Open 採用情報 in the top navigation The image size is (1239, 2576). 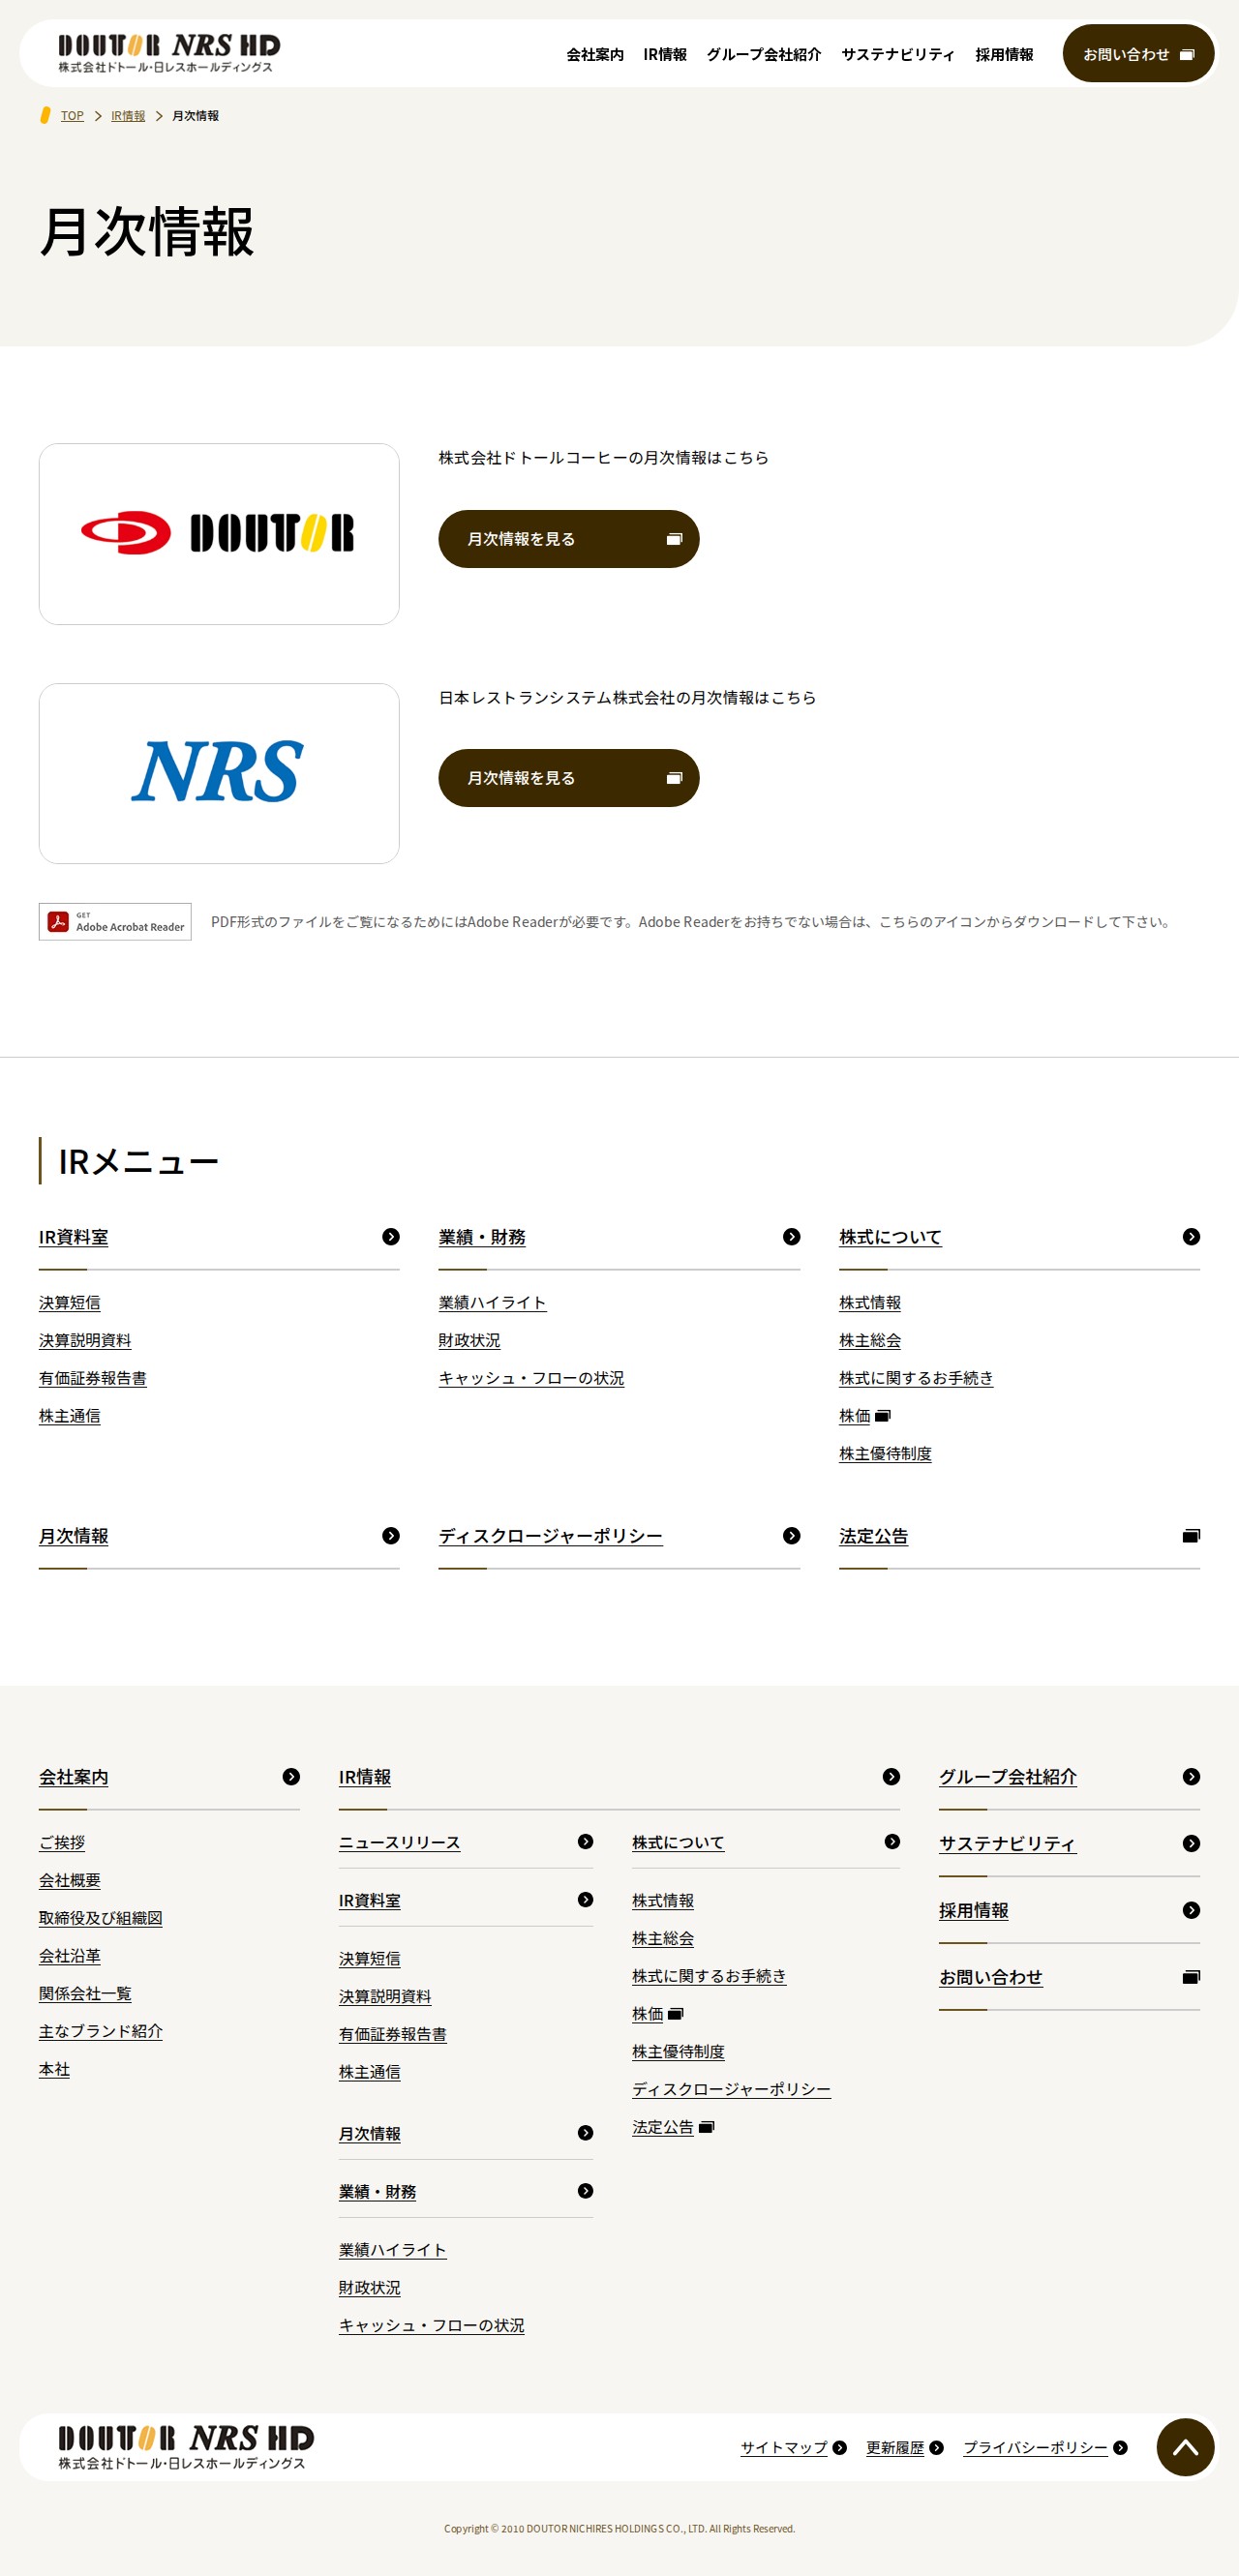[x=1004, y=54]
